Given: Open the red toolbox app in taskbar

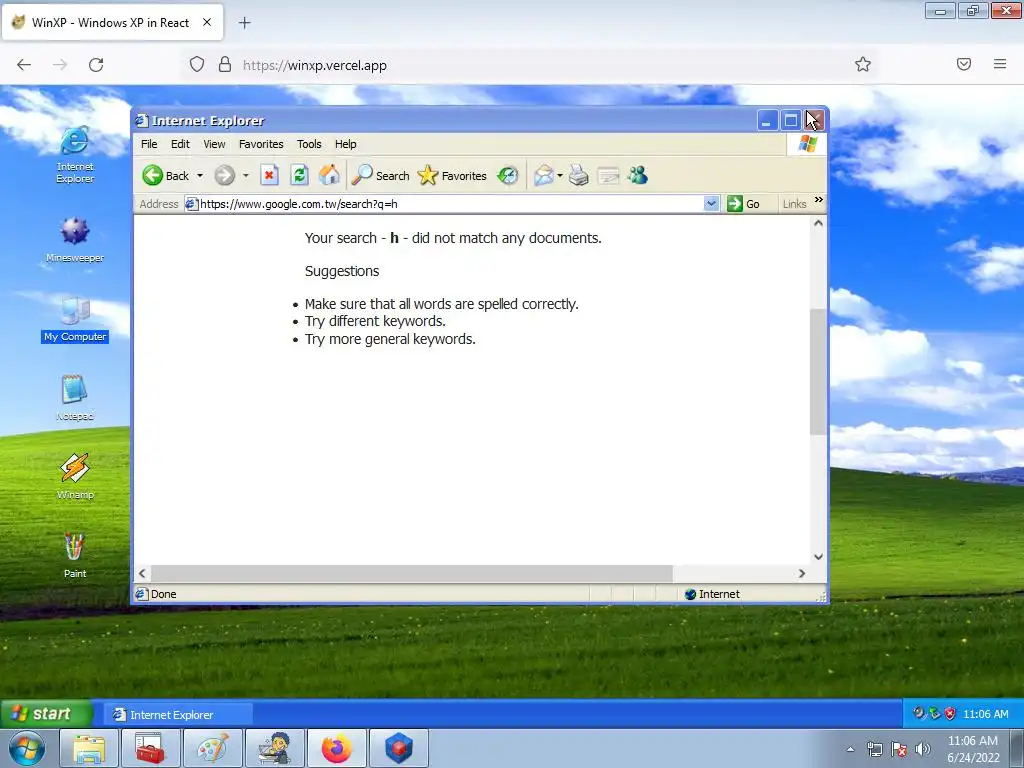Looking at the screenshot, I should pyautogui.click(x=150, y=748).
